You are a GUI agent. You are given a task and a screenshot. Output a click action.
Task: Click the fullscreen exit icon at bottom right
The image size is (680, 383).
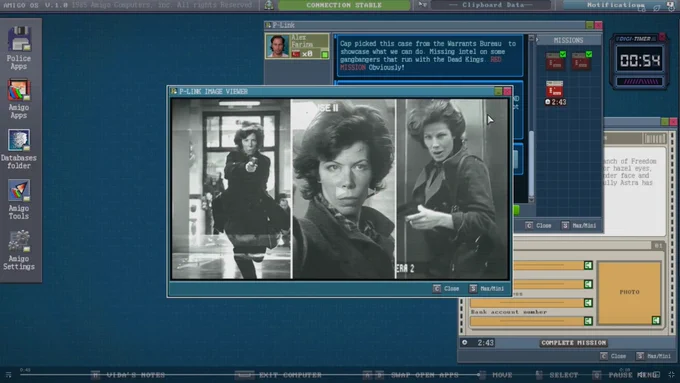[672, 374]
